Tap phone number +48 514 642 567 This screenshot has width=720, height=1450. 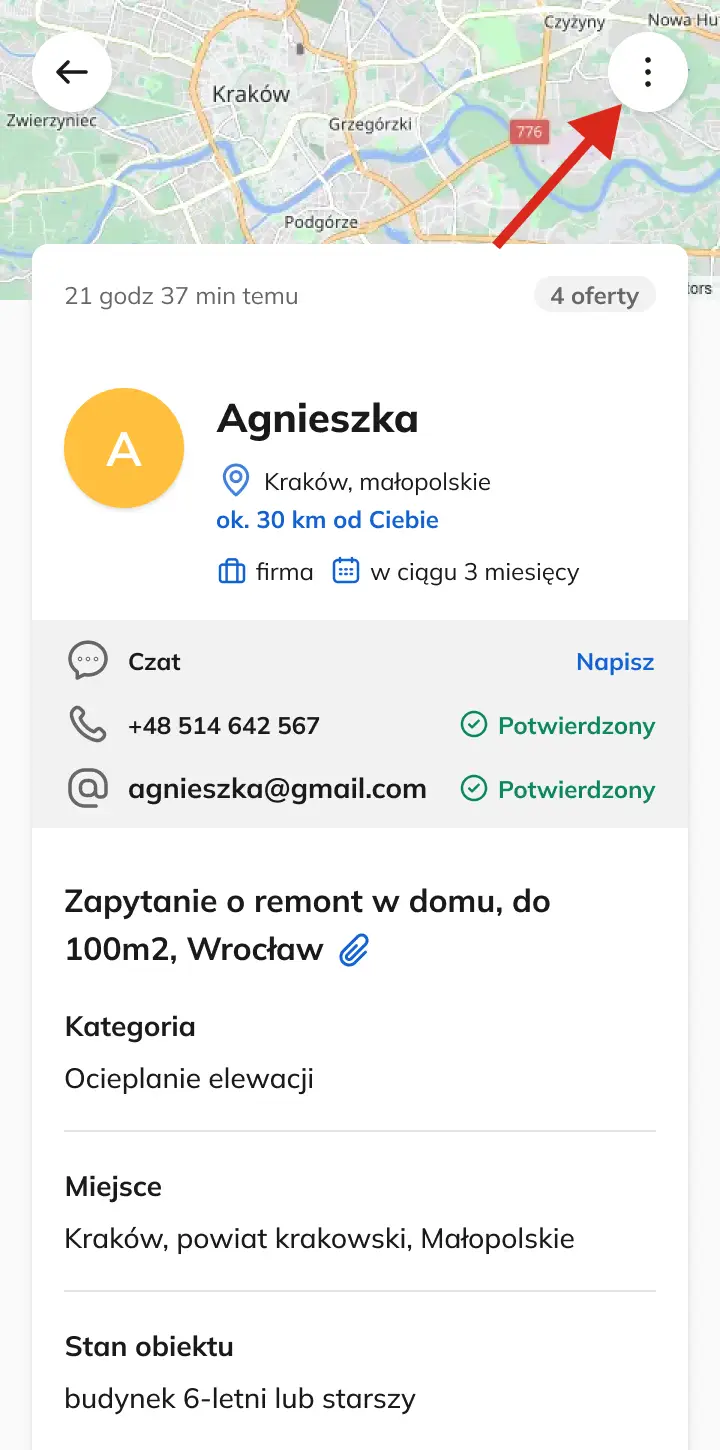tap(224, 726)
